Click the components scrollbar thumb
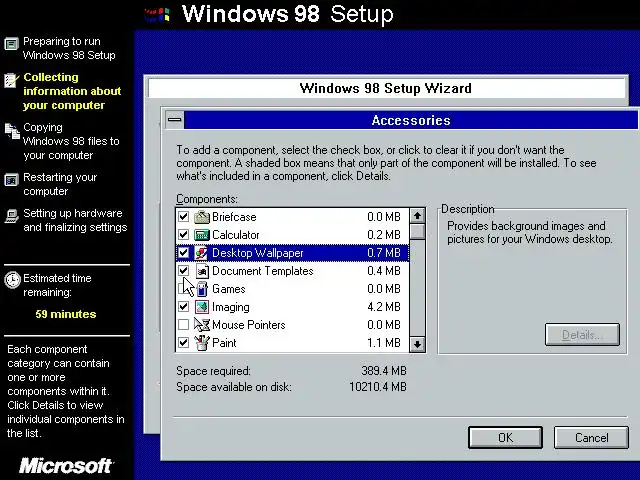 coord(417,231)
